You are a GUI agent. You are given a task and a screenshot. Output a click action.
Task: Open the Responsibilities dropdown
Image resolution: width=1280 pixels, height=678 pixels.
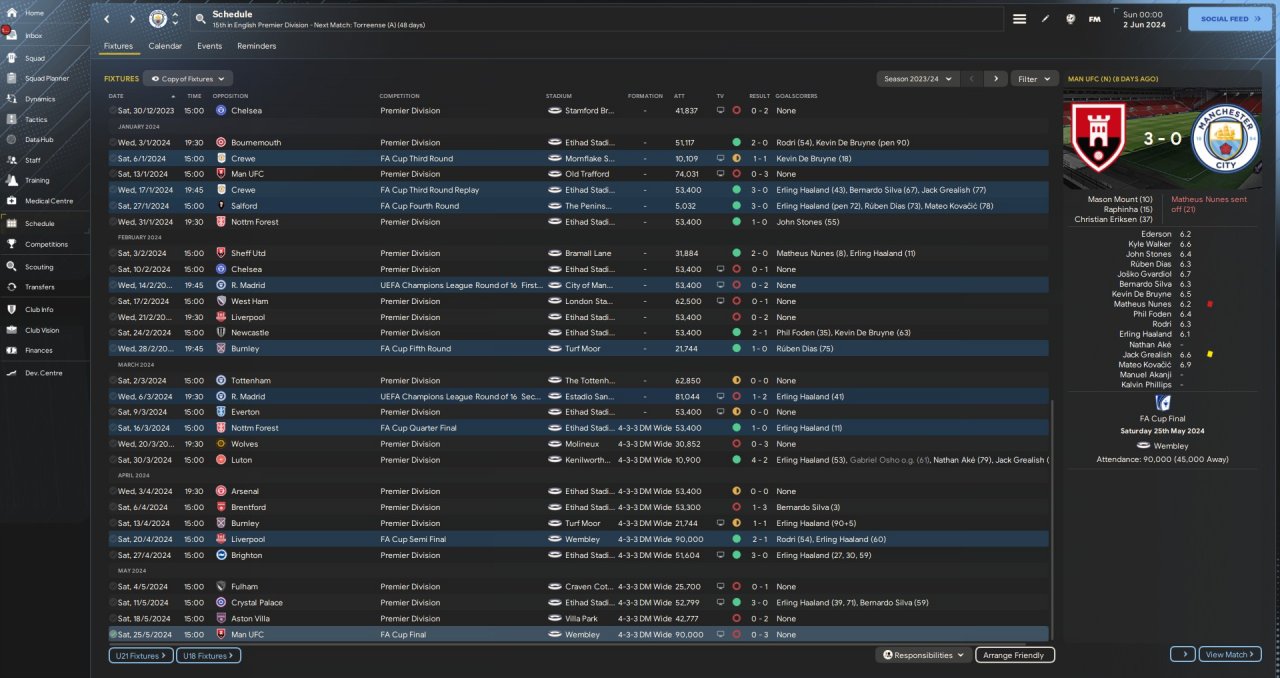[923, 655]
